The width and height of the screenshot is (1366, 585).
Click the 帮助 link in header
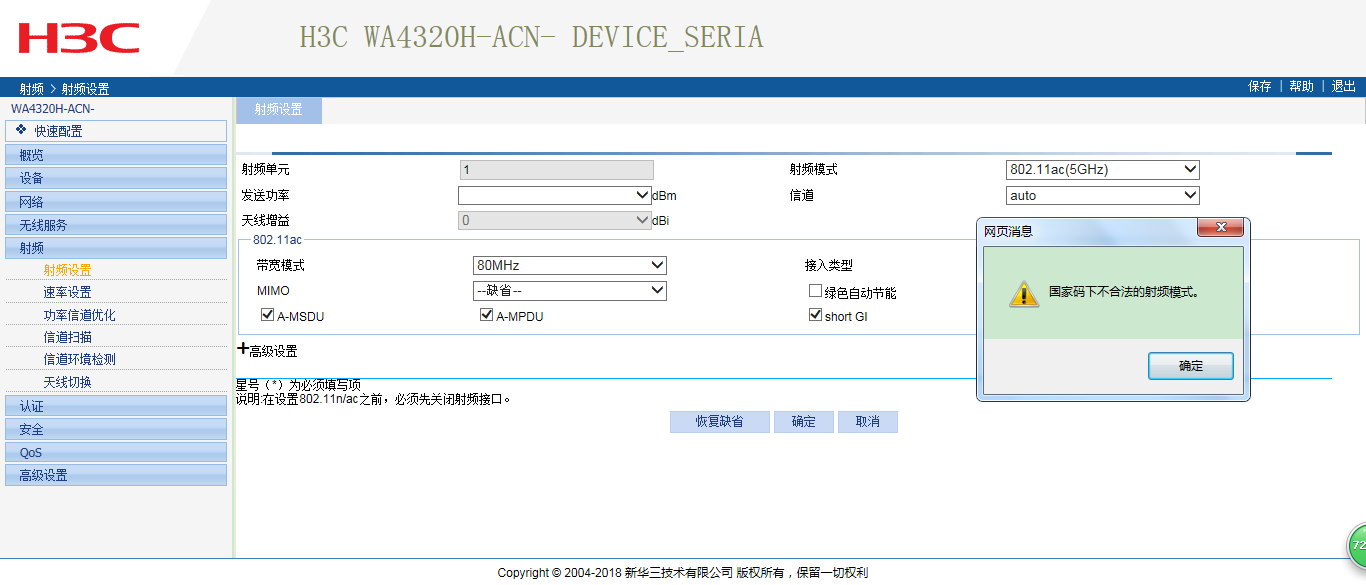pos(1301,87)
